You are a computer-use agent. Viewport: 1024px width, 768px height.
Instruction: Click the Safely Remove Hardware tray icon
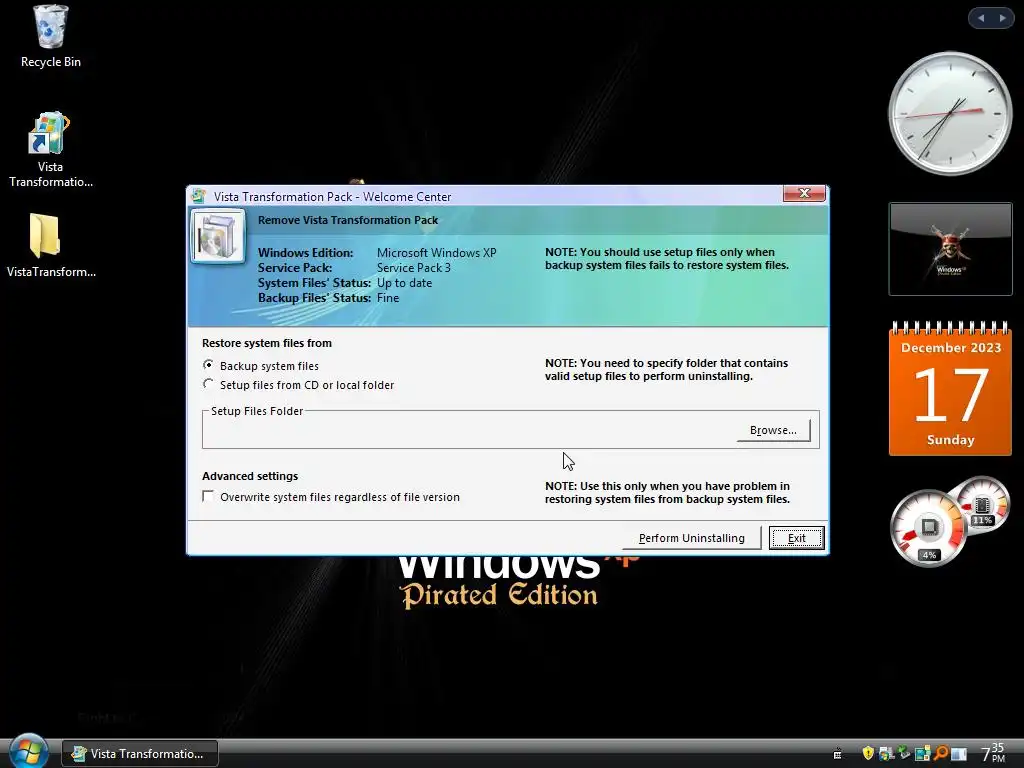pos(904,752)
